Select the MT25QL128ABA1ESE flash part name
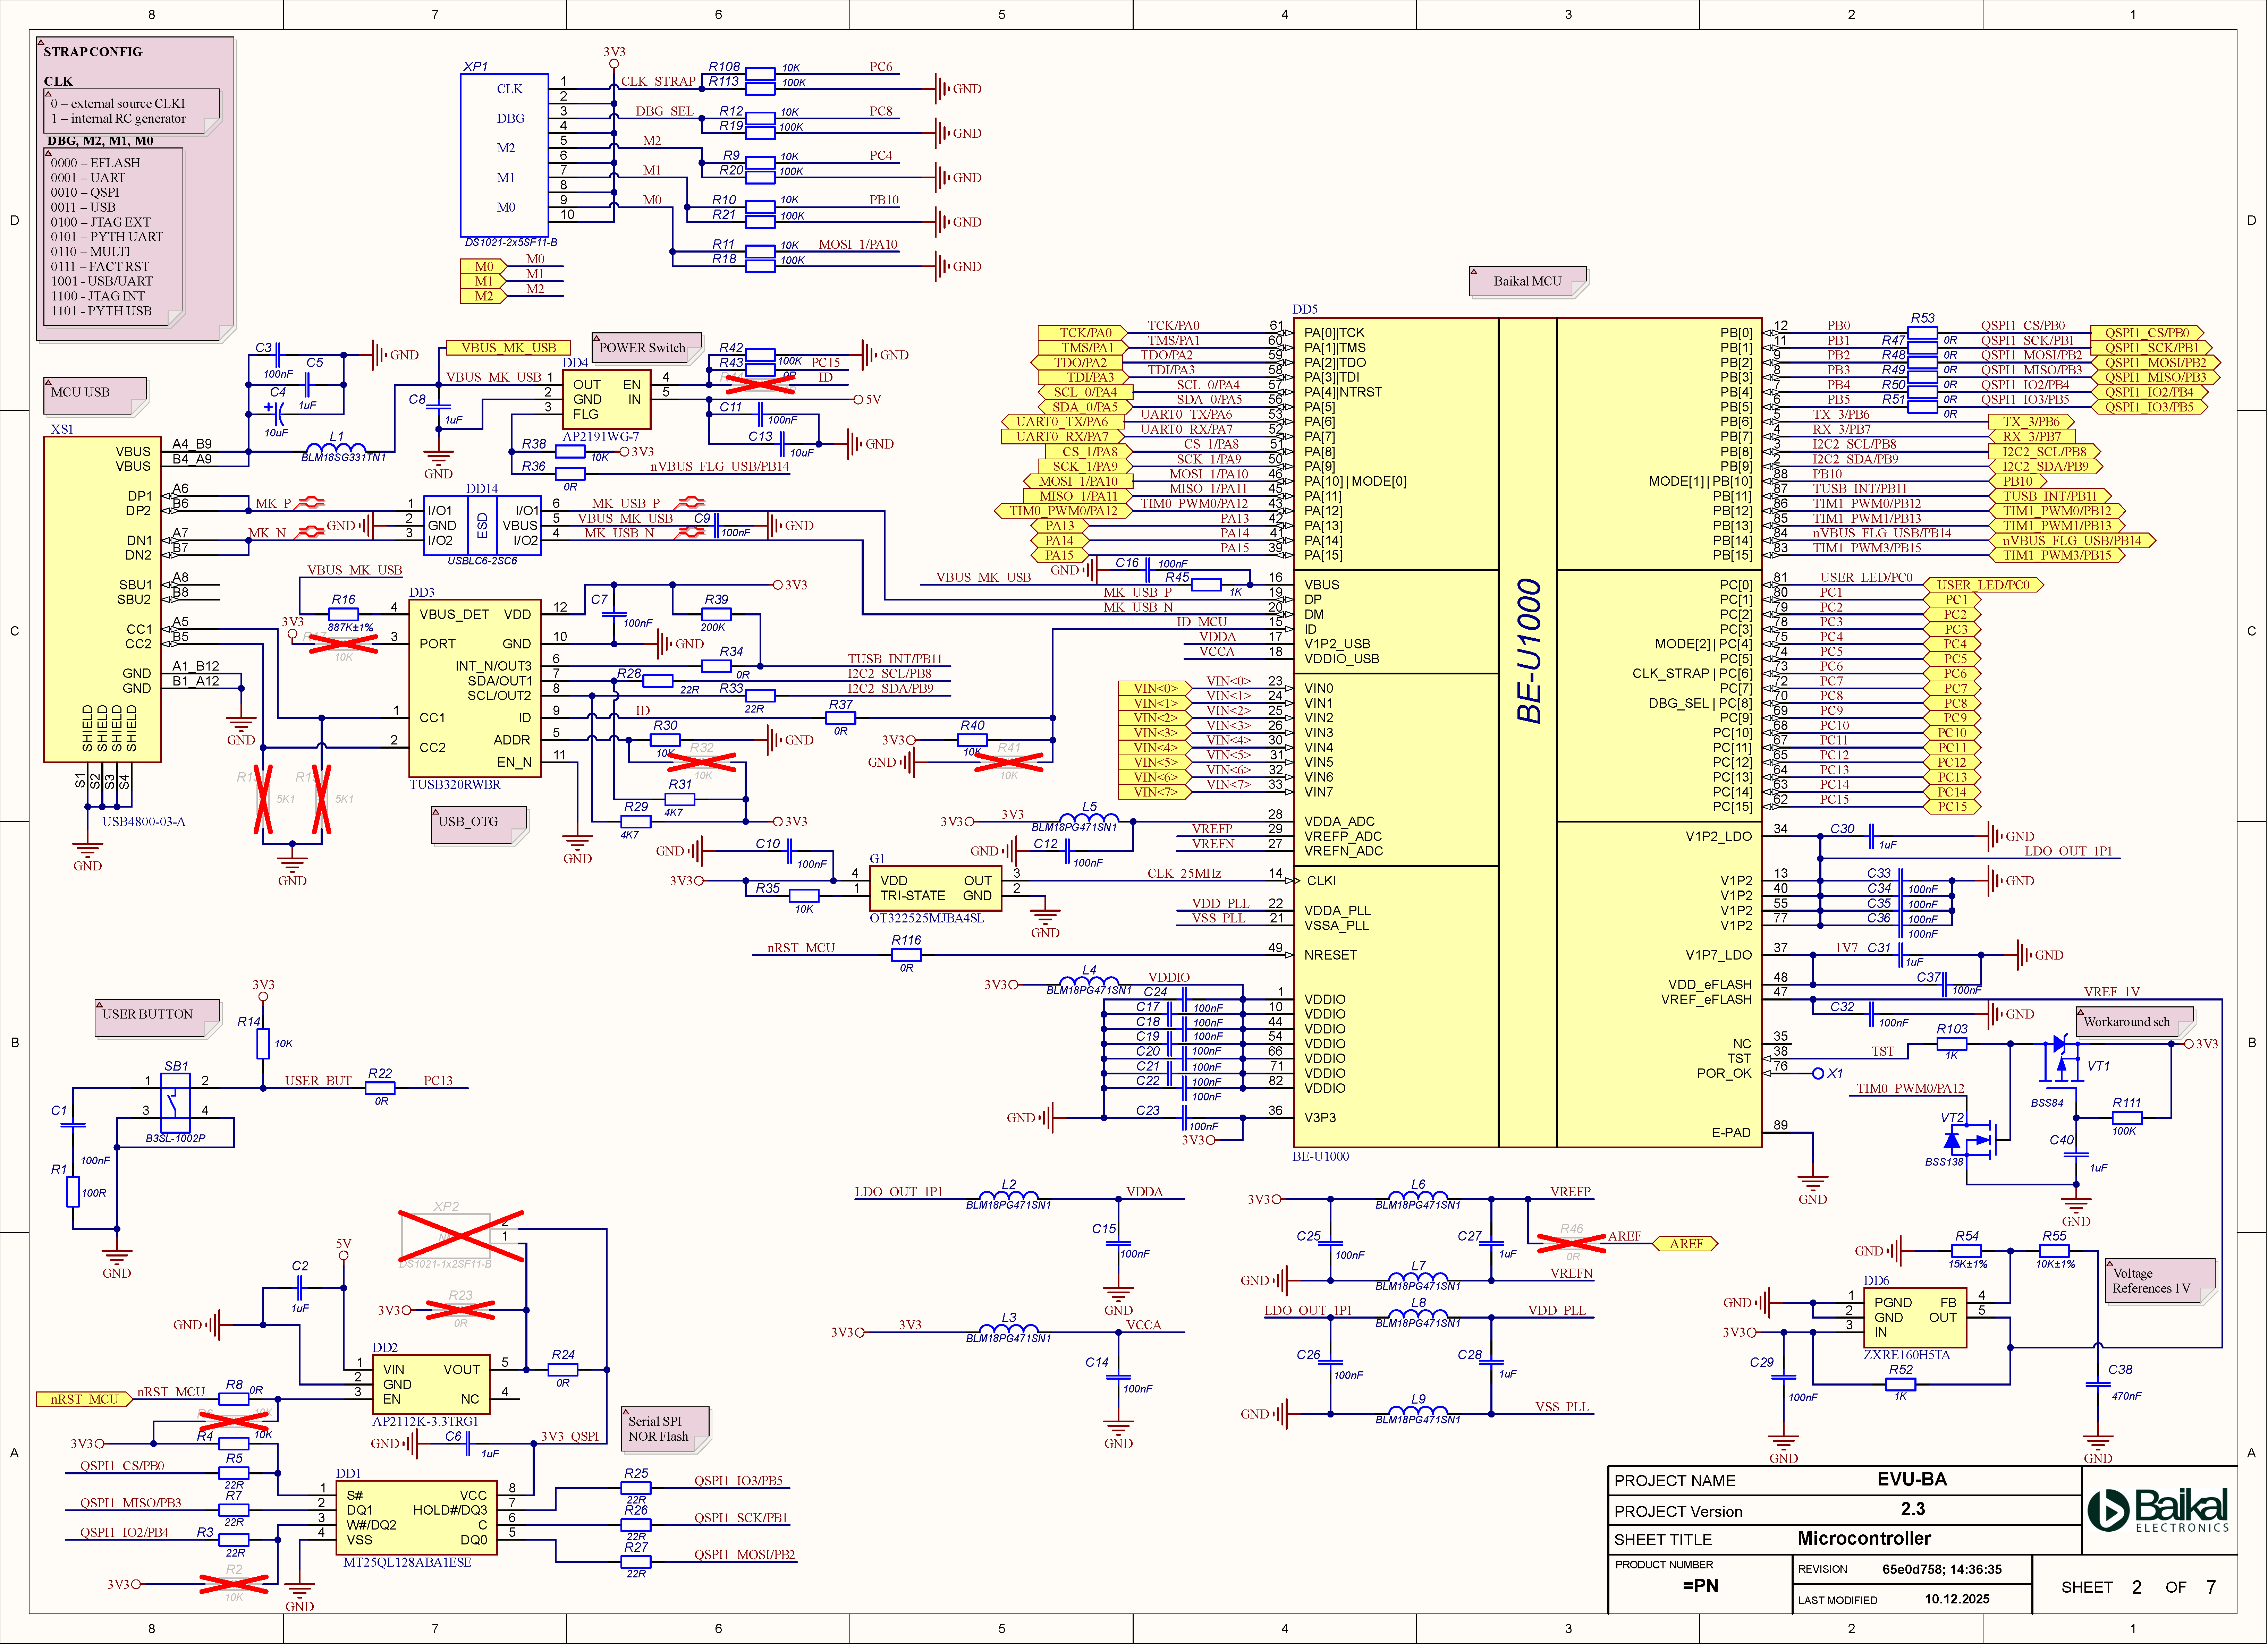The height and width of the screenshot is (1644, 2268). 407,1562
